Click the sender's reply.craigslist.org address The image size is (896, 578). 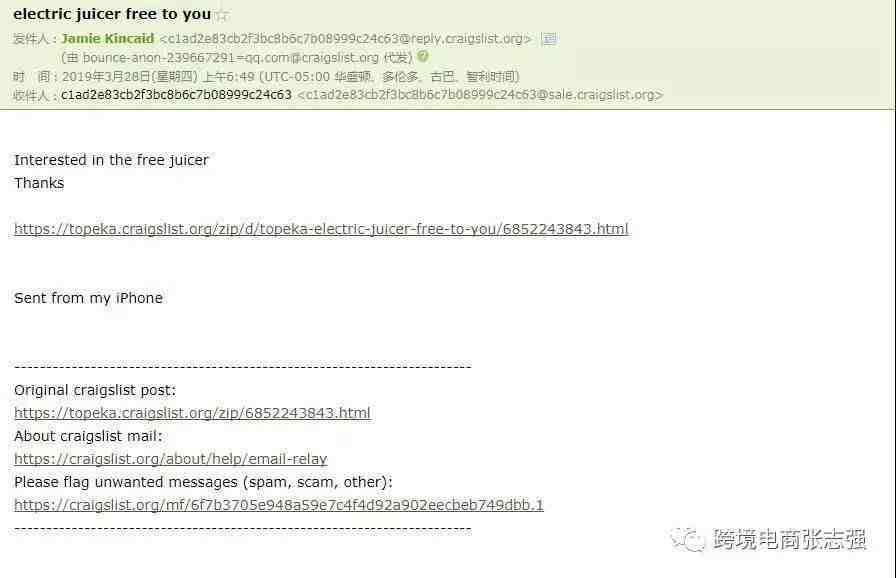(345, 39)
